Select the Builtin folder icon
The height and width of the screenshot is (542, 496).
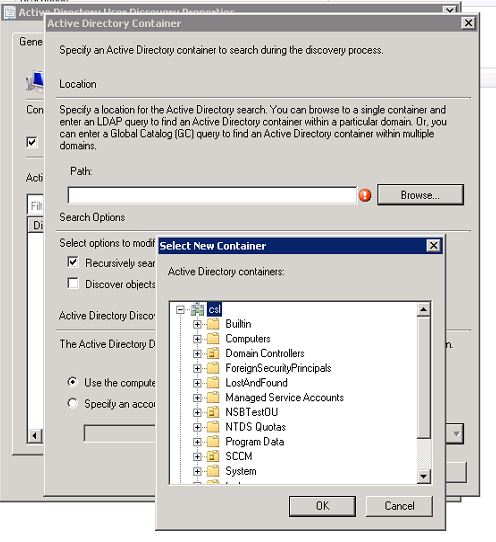tap(213, 324)
